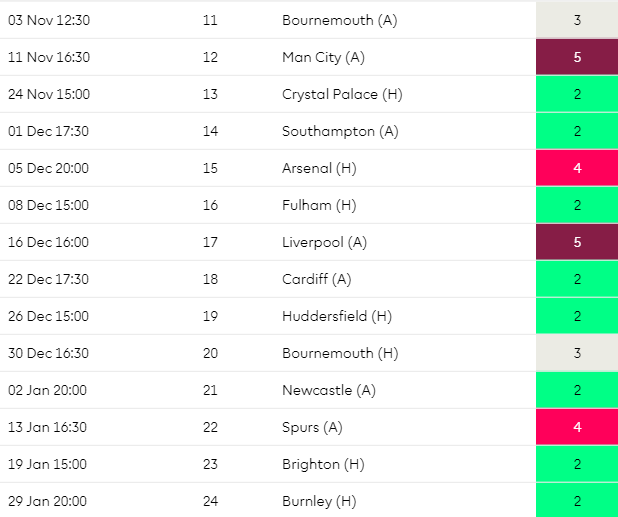Click the red difficulty 4 cell for Spurs

click(577, 427)
